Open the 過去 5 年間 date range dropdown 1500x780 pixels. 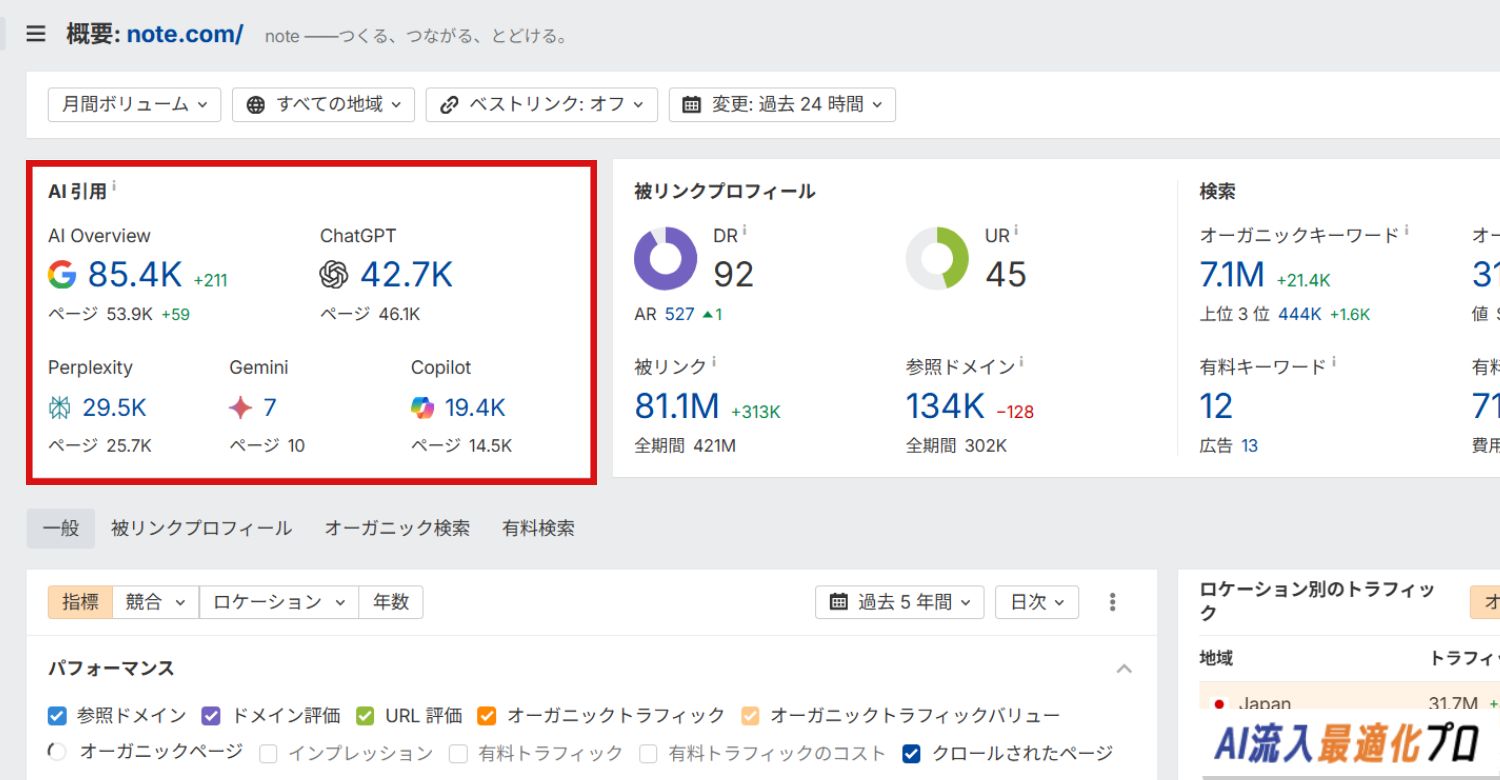[900, 602]
